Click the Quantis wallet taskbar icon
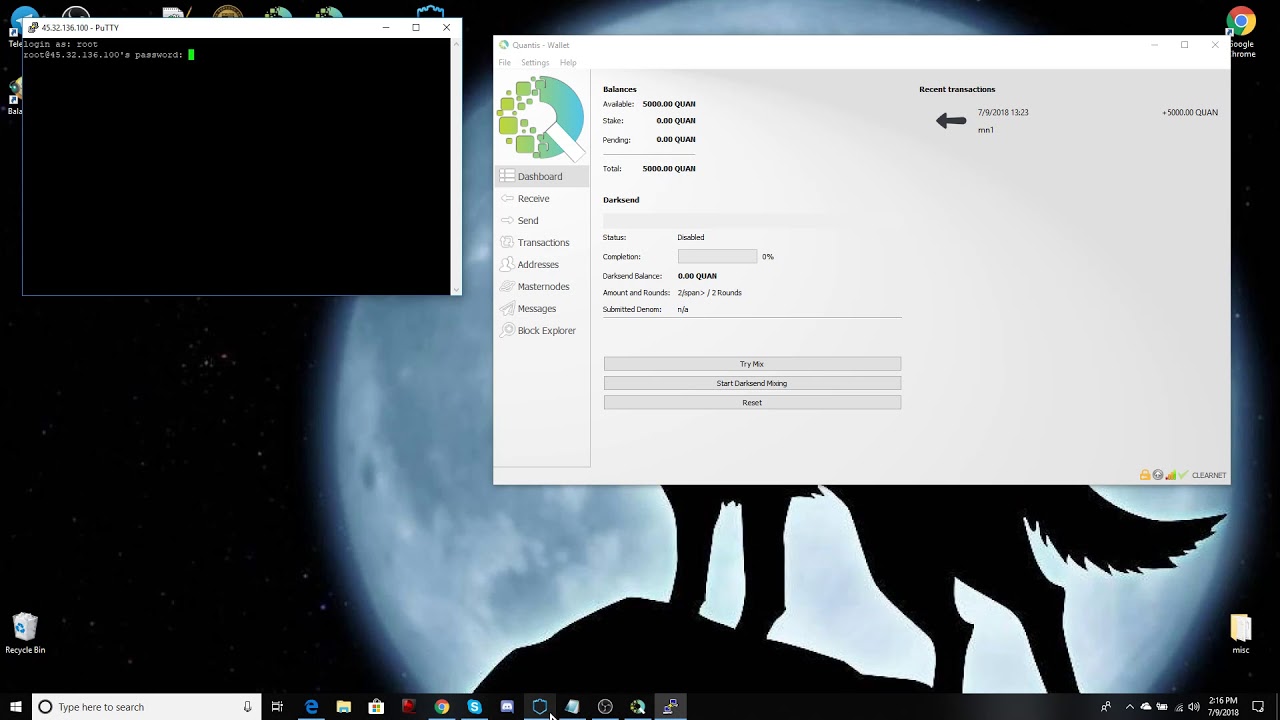Screen dimensions: 1280x720 tap(638, 707)
